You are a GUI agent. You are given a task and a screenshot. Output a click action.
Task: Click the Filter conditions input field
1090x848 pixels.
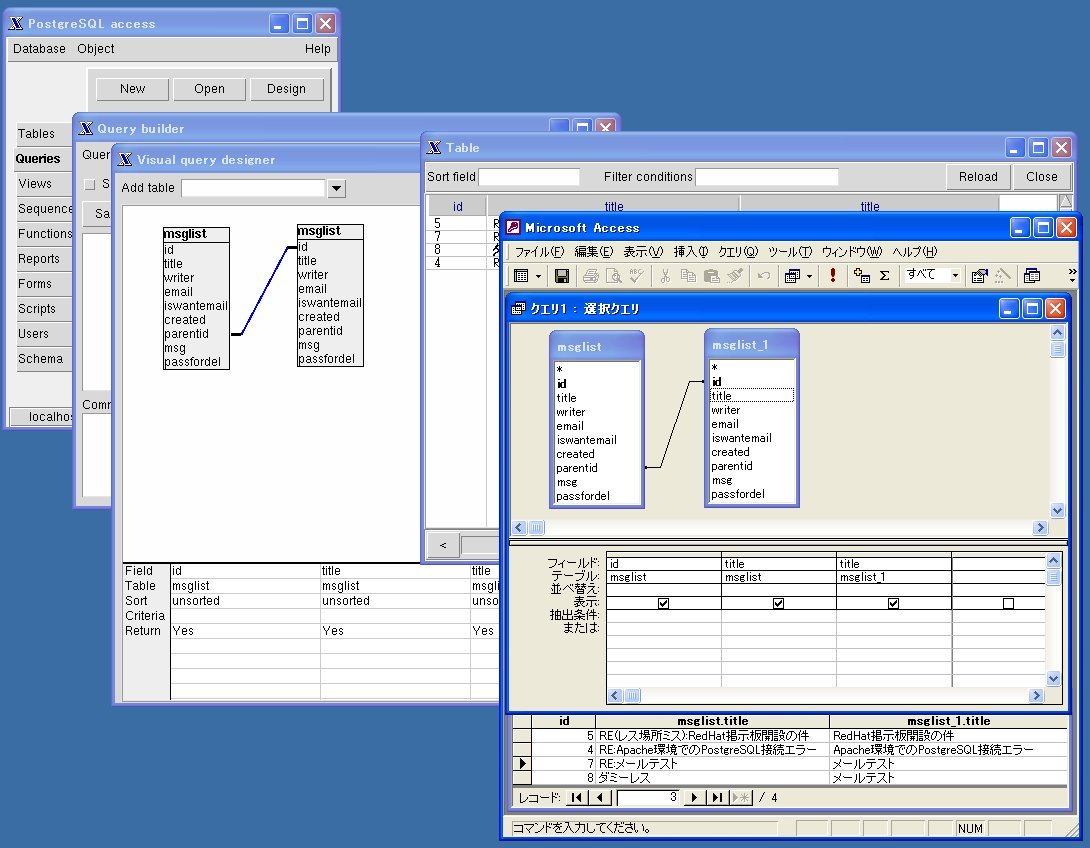(x=767, y=177)
